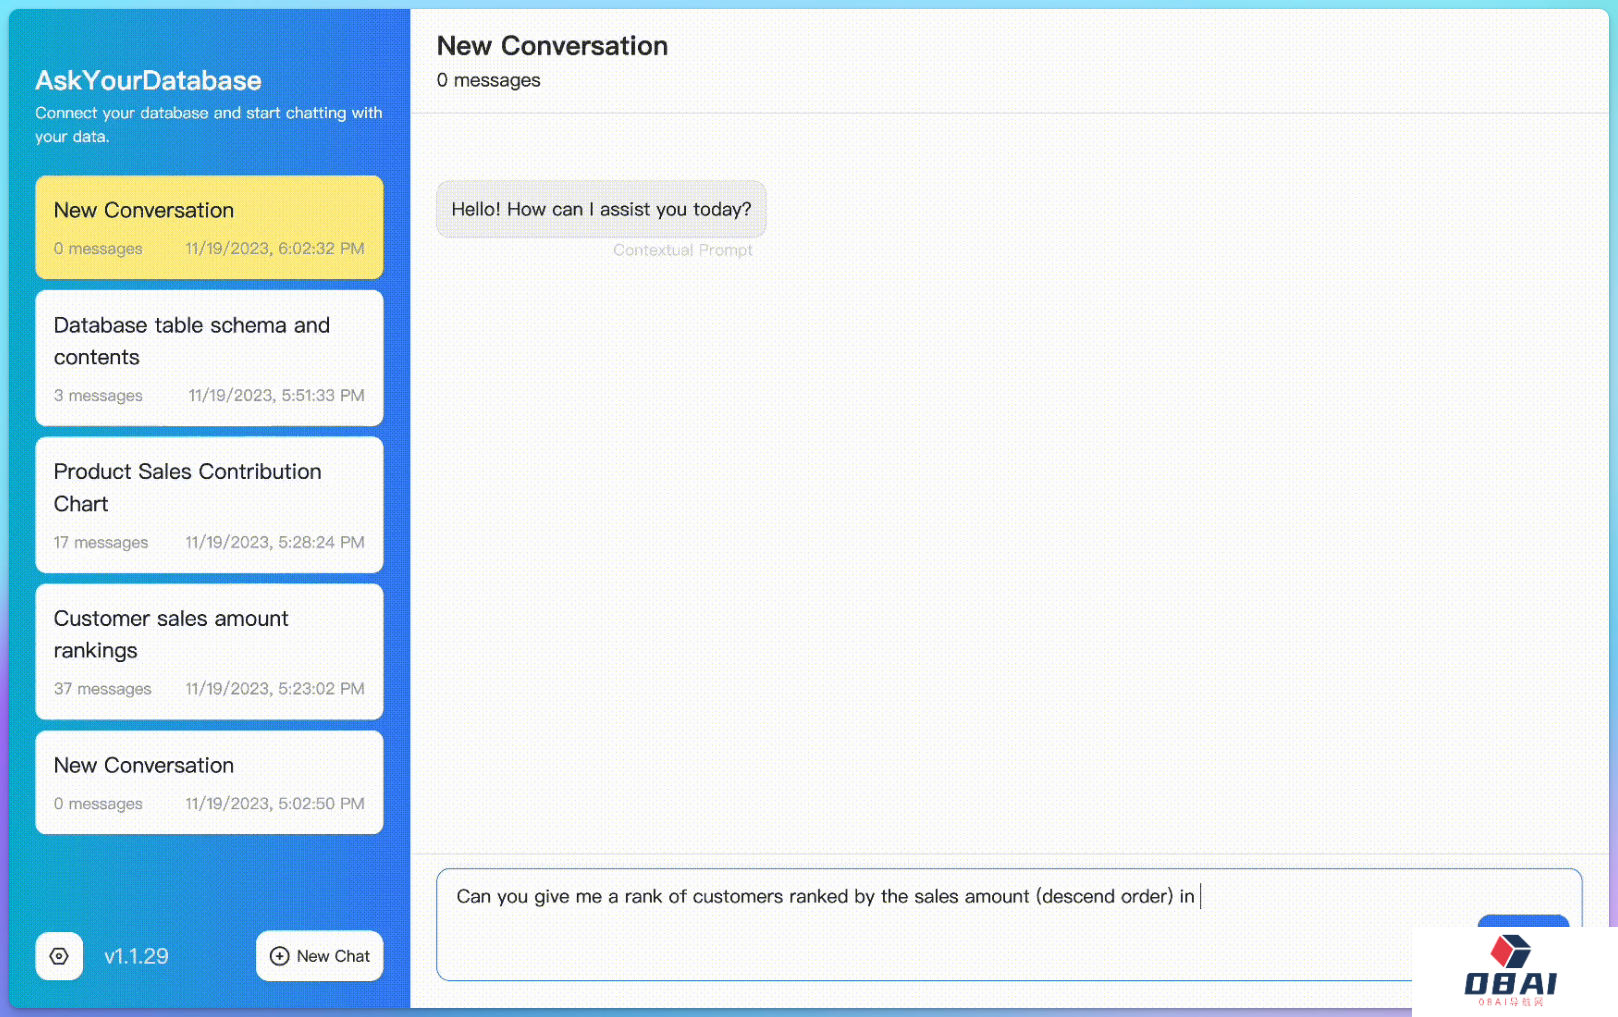Click the blue send button in input box
Screen dimensions: 1618x1017
[1523, 921]
